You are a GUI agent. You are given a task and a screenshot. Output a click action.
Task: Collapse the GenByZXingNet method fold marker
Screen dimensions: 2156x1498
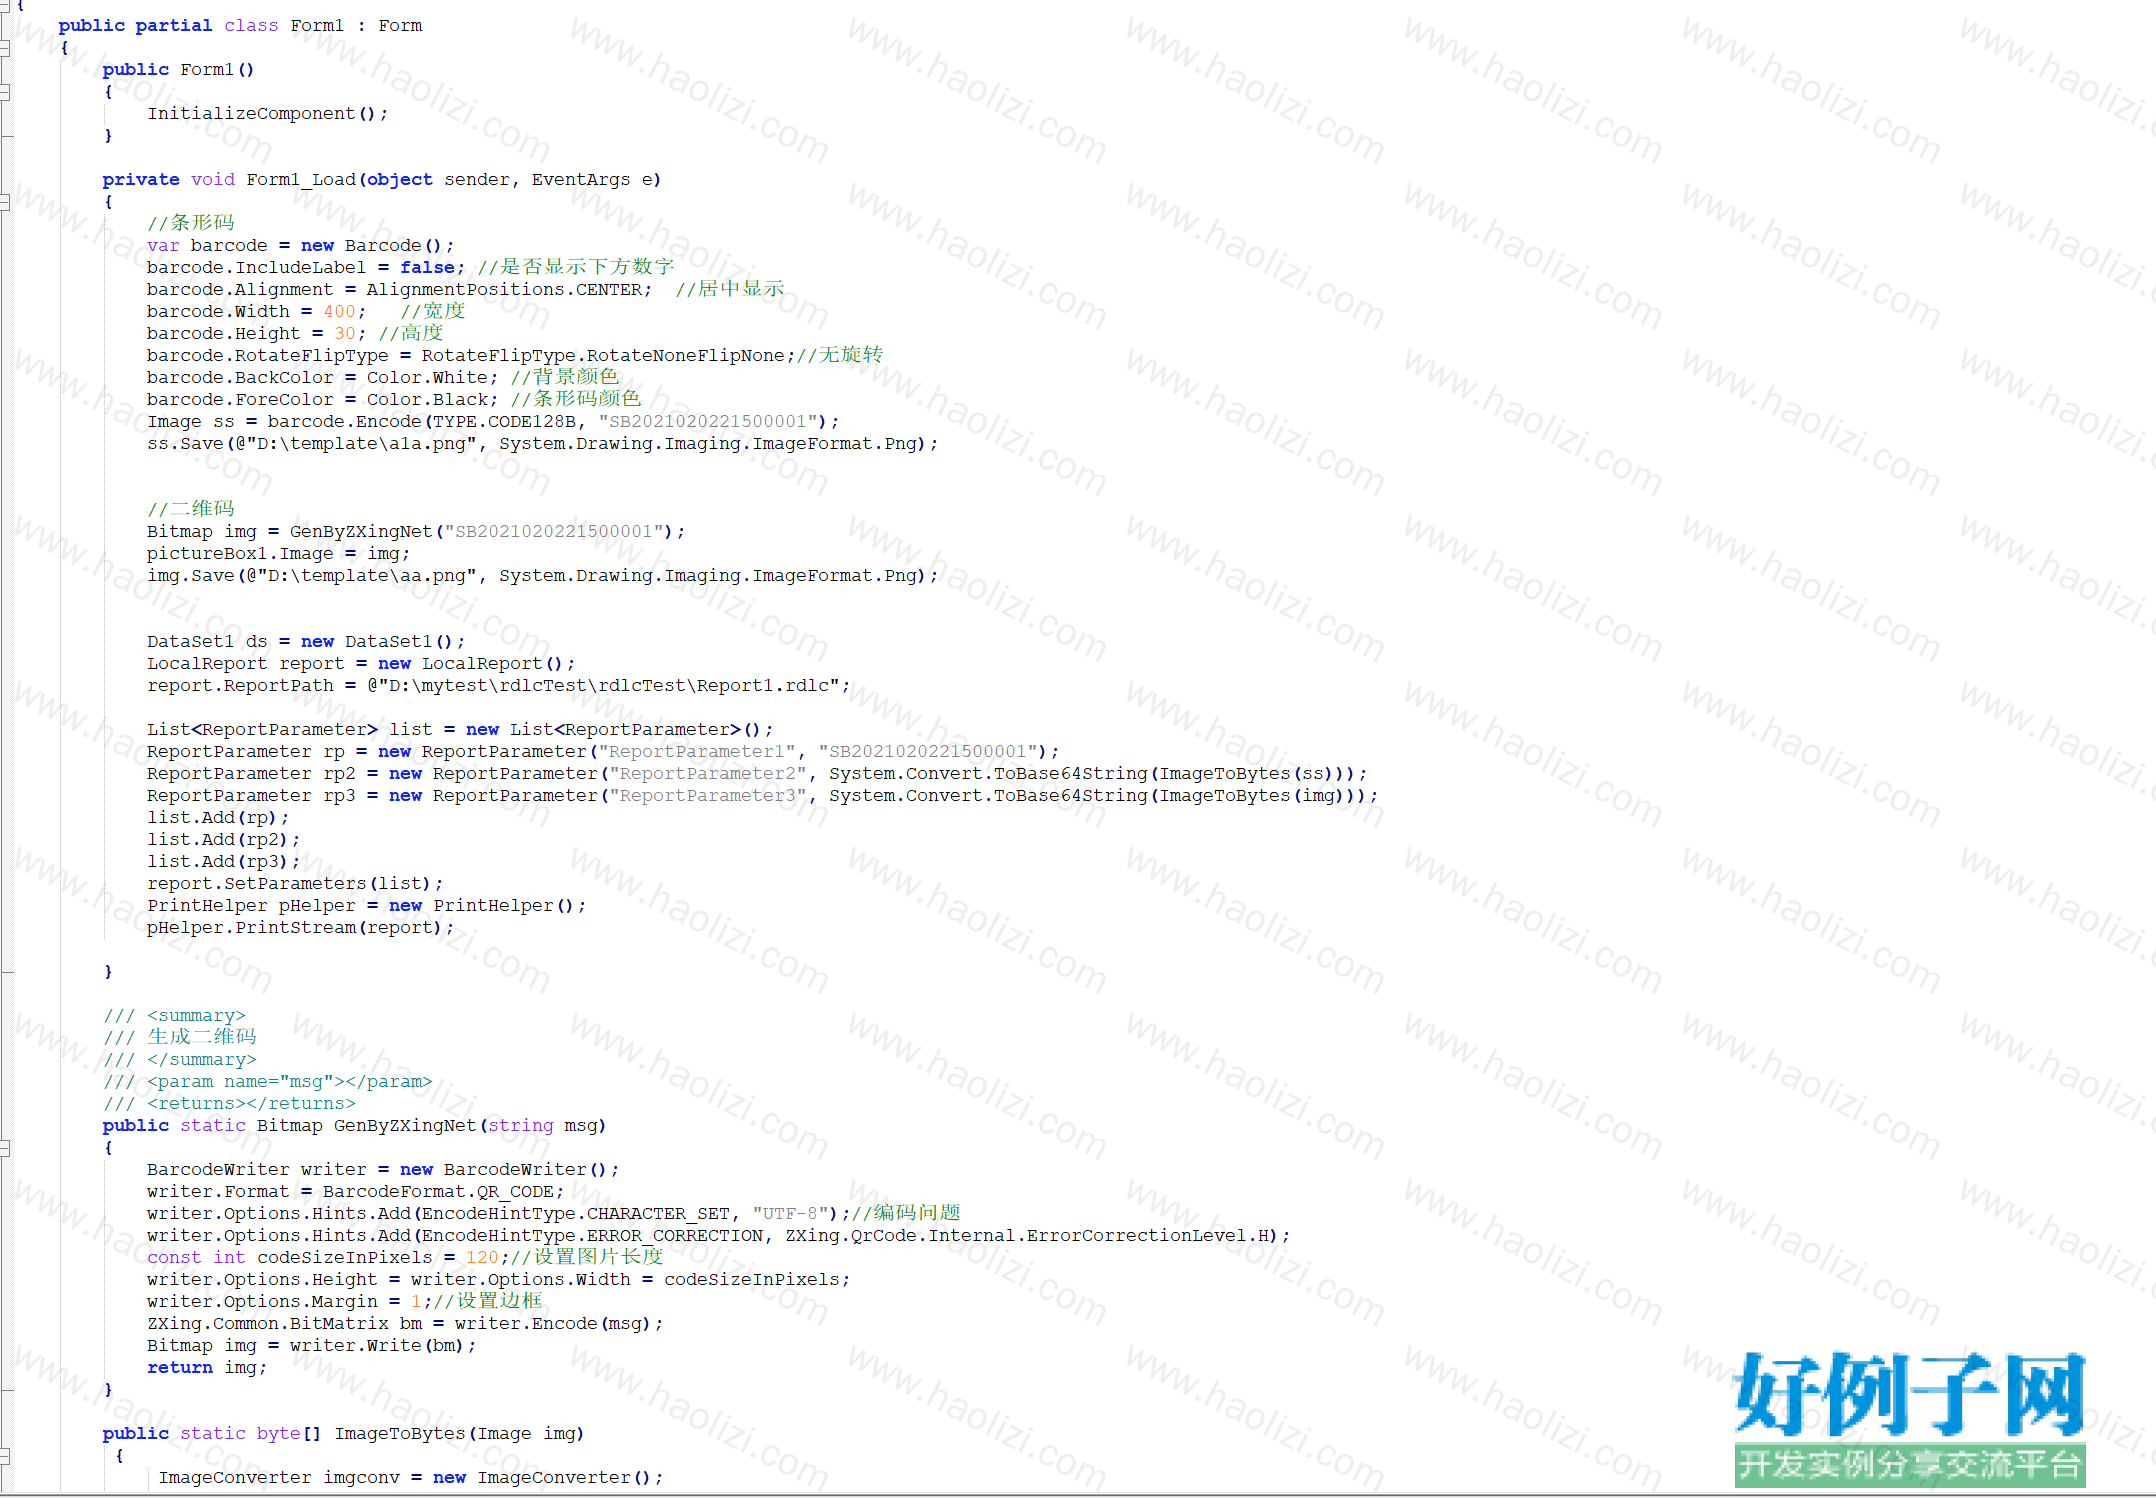pyautogui.click(x=5, y=1147)
